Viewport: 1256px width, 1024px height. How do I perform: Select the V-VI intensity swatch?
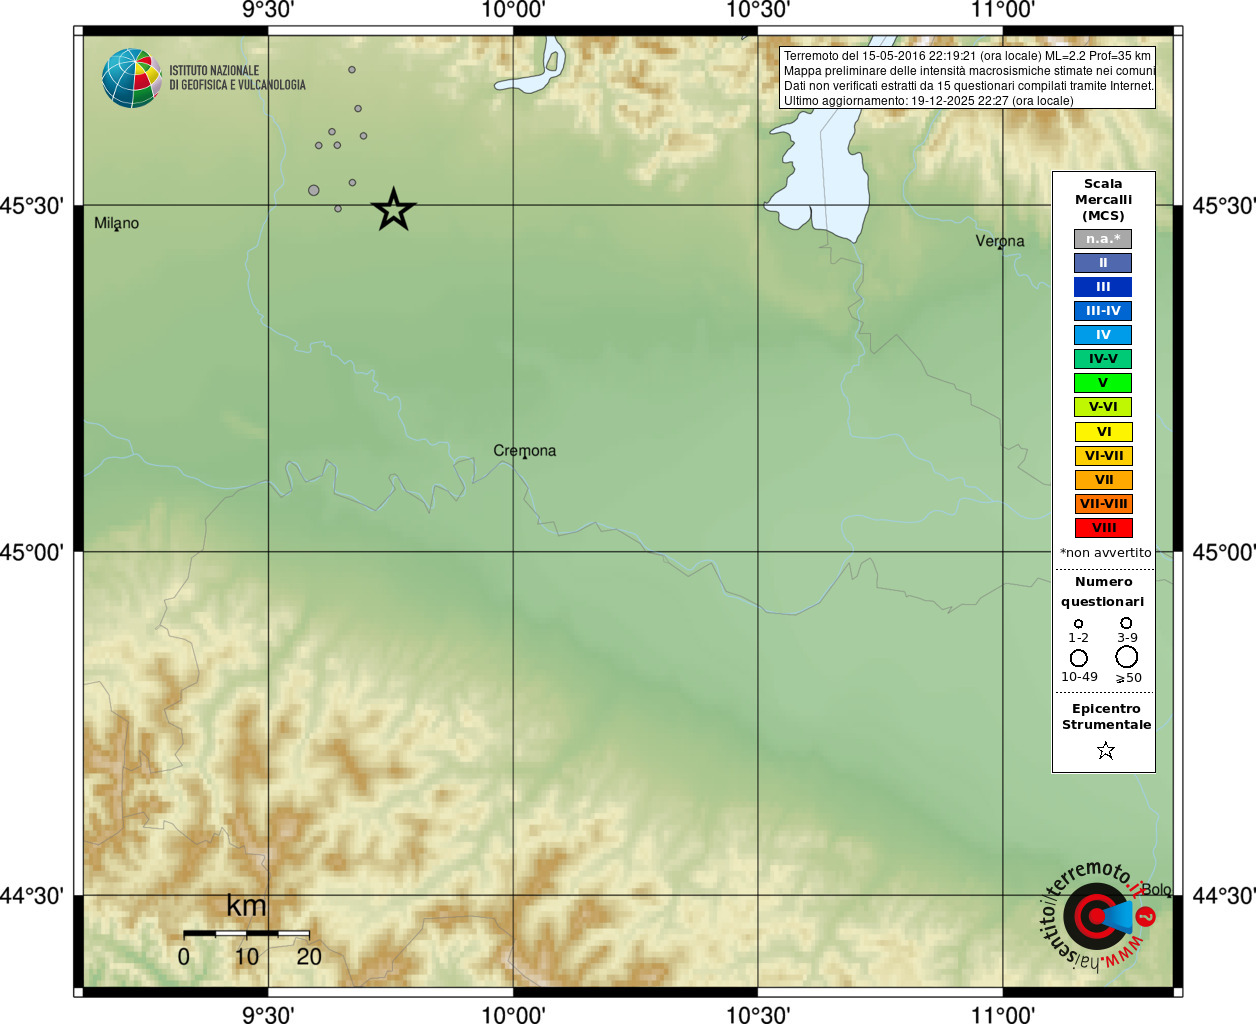1103,407
